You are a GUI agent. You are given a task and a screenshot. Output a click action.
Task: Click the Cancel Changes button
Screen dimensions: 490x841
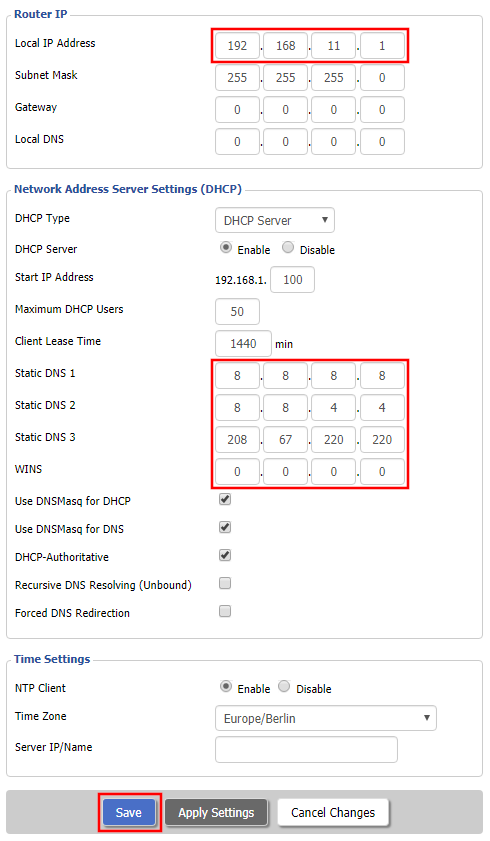click(x=333, y=812)
